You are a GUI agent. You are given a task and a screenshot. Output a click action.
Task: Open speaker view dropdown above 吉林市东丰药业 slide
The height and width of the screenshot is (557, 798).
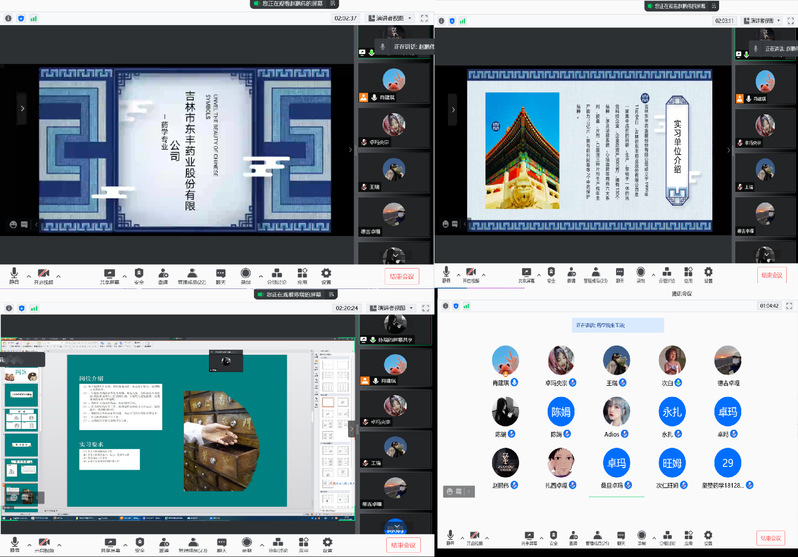click(389, 18)
